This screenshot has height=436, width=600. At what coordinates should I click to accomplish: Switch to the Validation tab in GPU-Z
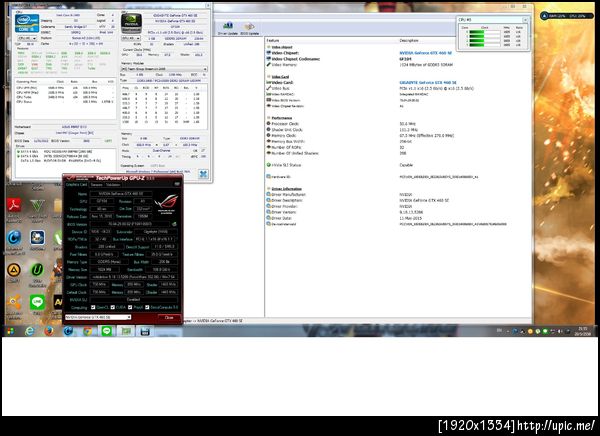pyautogui.click(x=113, y=185)
